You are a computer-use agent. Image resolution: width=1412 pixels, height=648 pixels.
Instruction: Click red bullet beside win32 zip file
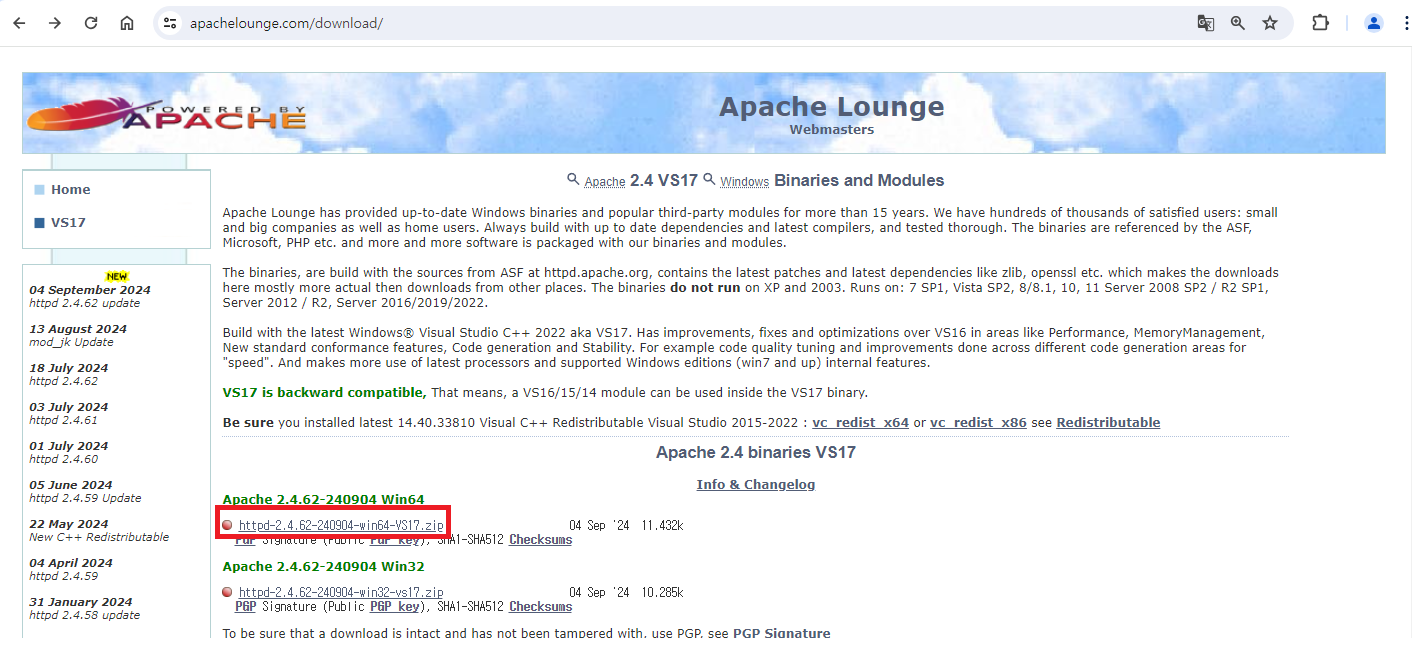[227, 592]
